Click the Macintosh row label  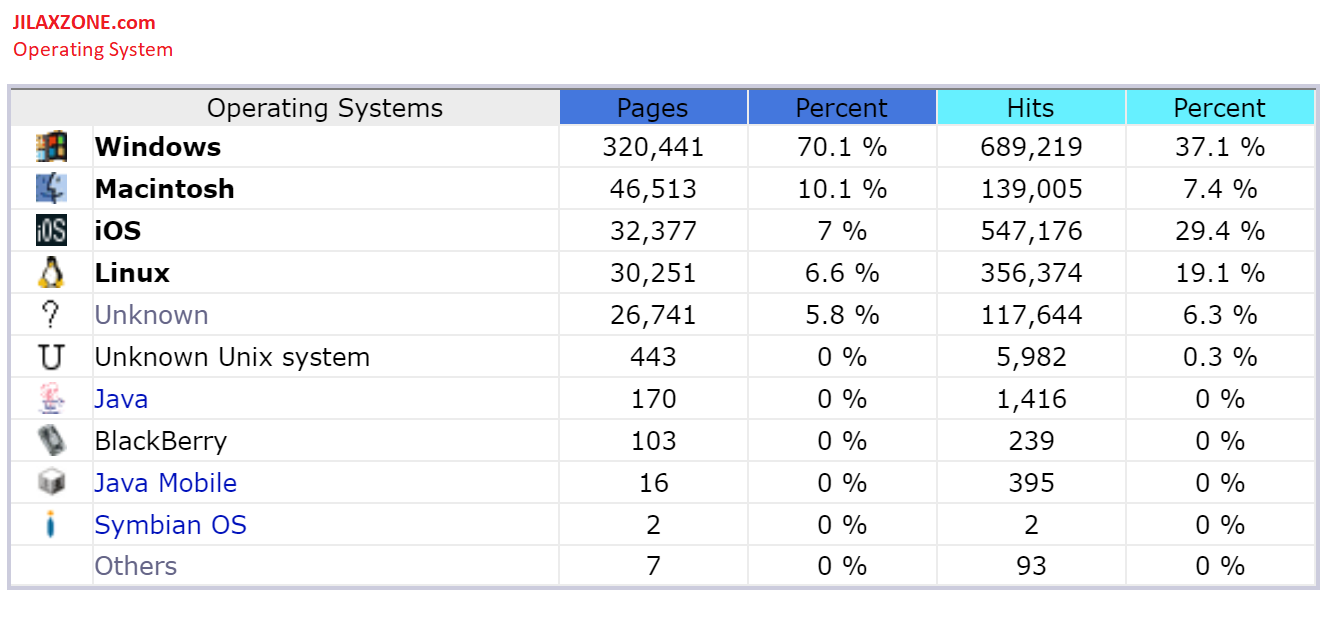(165, 189)
